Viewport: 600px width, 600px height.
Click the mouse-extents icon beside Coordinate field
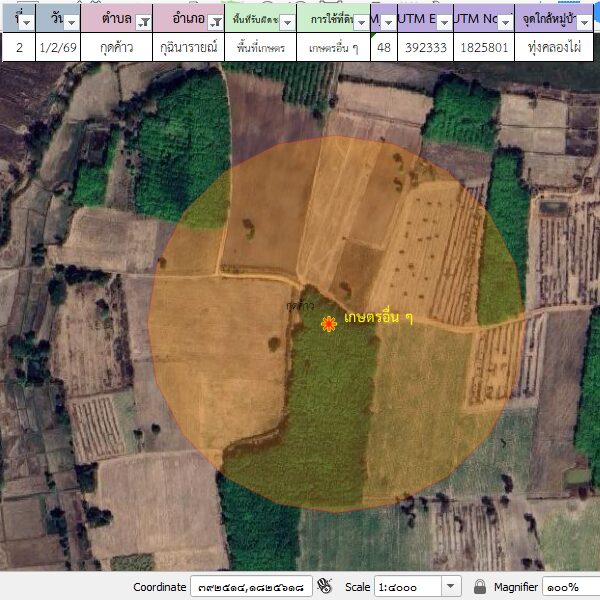point(324,586)
